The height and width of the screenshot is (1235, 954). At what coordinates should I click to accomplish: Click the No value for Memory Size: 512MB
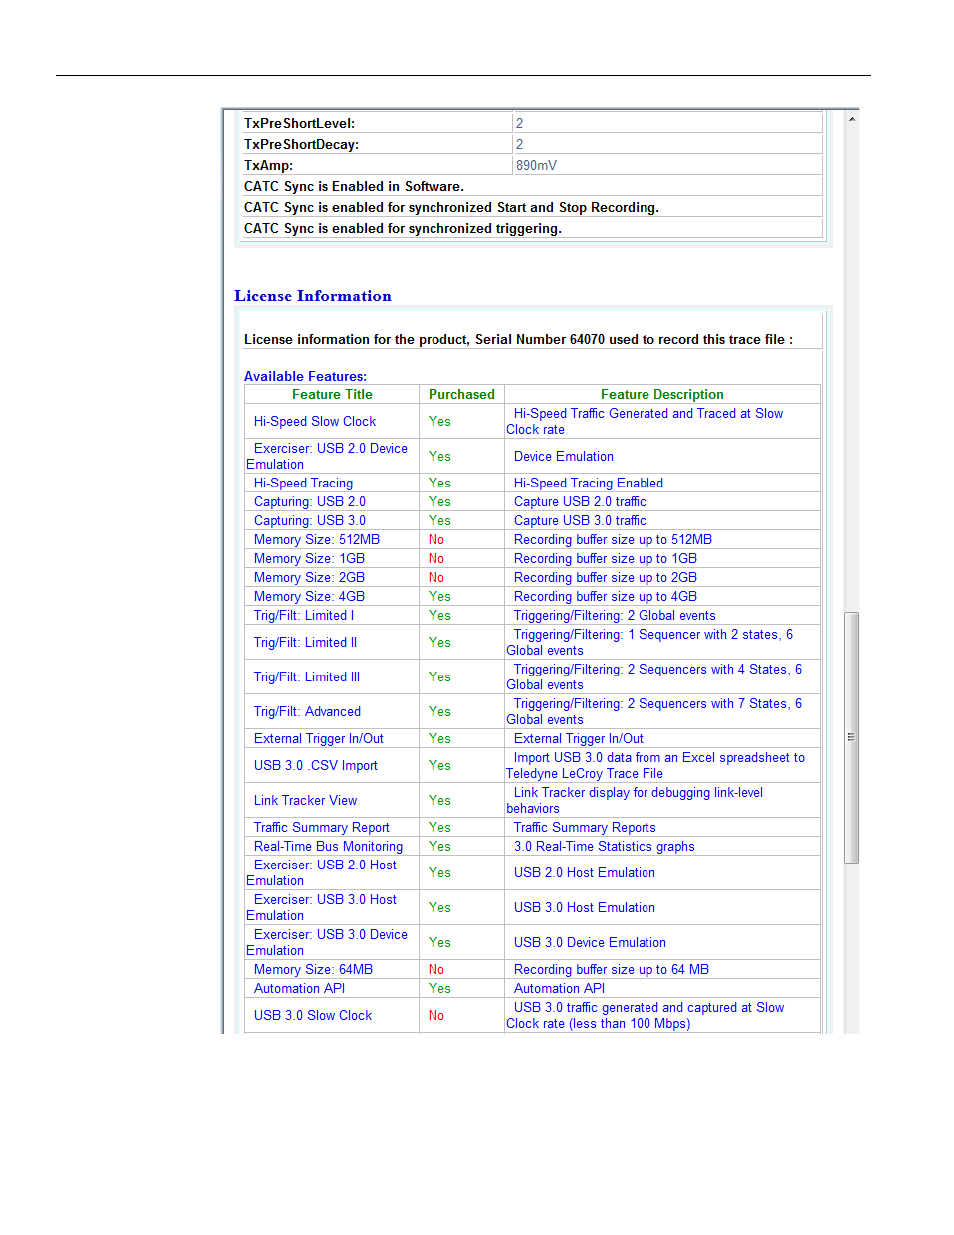tap(436, 540)
